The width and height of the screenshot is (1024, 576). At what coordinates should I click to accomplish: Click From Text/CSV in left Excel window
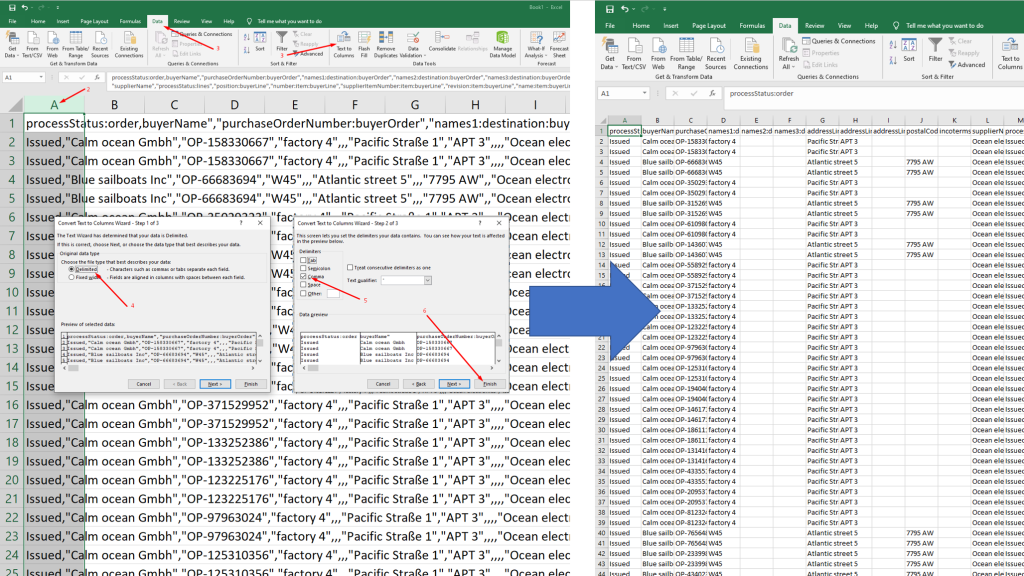click(x=32, y=44)
